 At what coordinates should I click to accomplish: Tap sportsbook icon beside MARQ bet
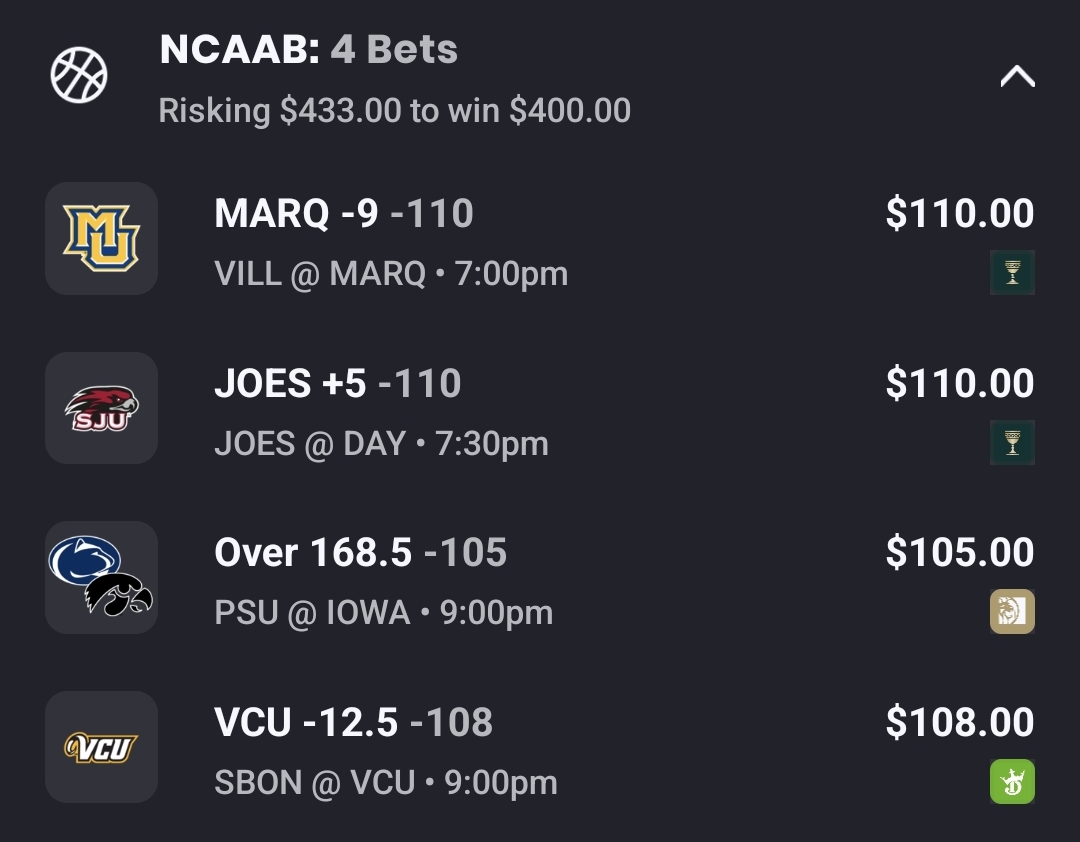[1012, 272]
